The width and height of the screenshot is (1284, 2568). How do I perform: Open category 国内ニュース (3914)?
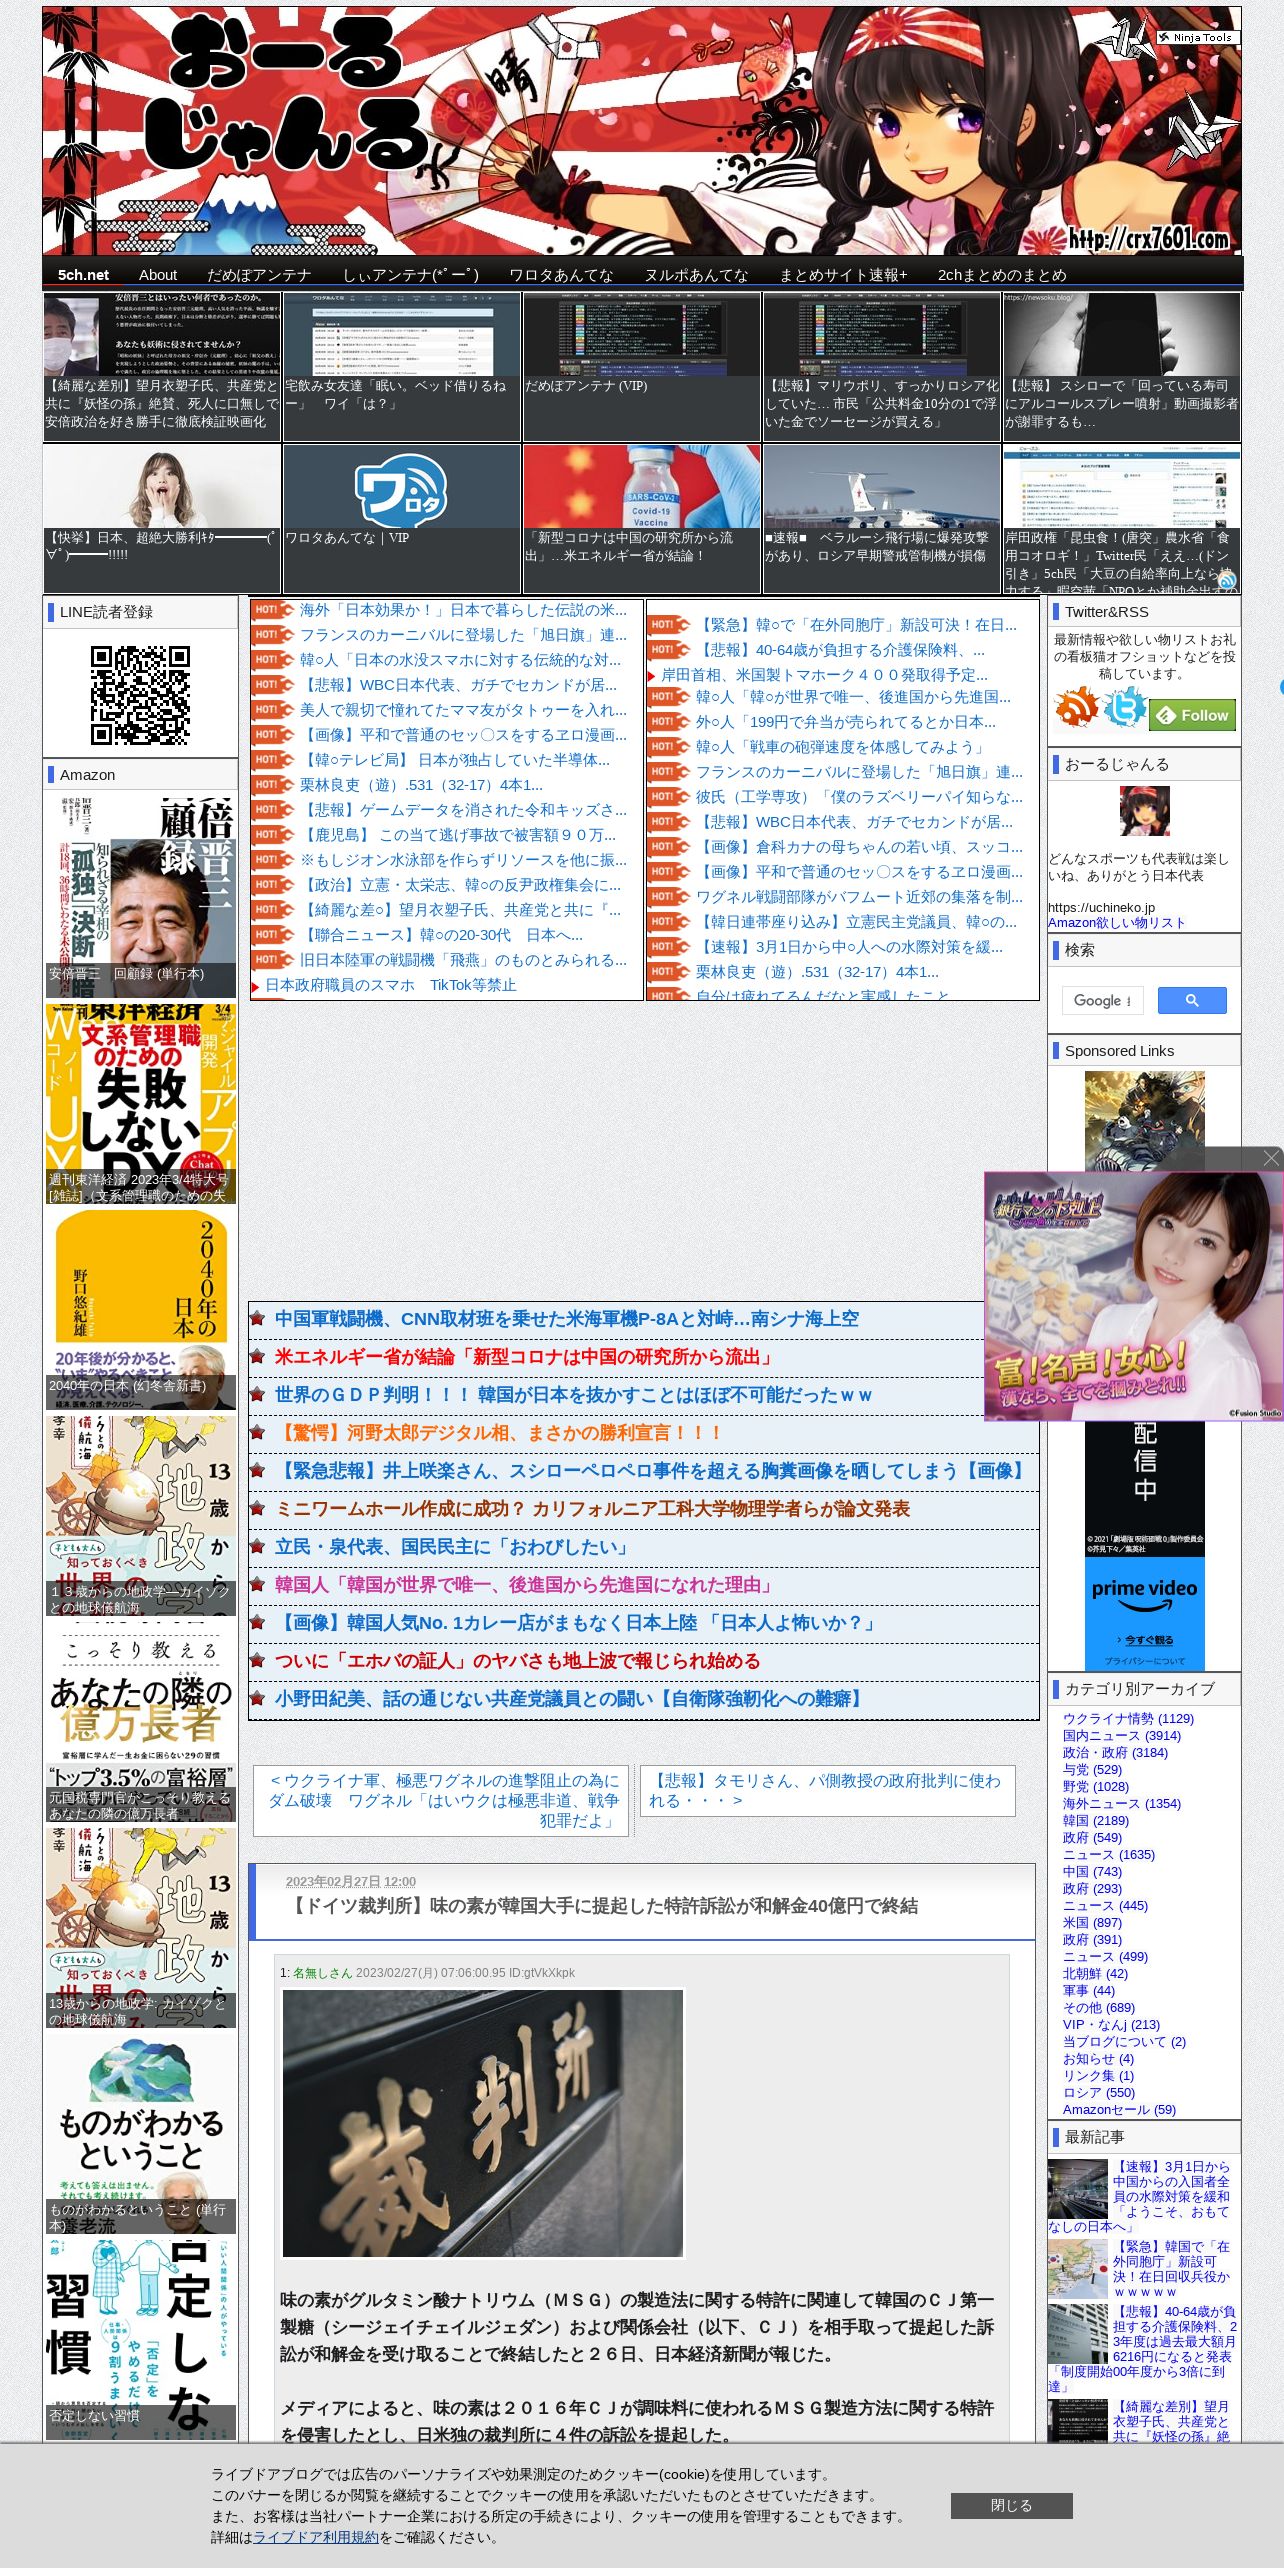1122,1736
